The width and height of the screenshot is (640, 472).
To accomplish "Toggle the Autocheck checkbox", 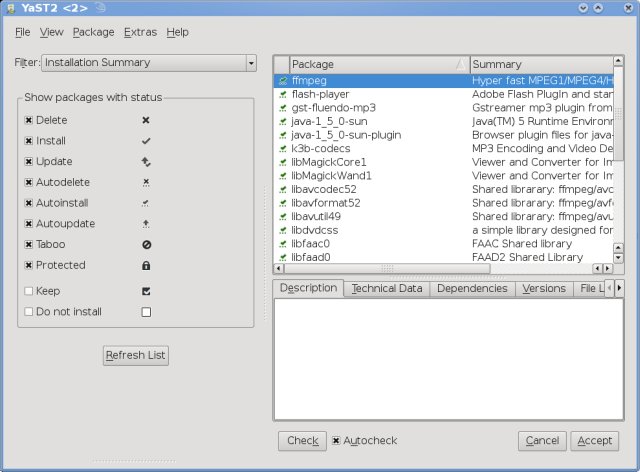I will 336,441.
